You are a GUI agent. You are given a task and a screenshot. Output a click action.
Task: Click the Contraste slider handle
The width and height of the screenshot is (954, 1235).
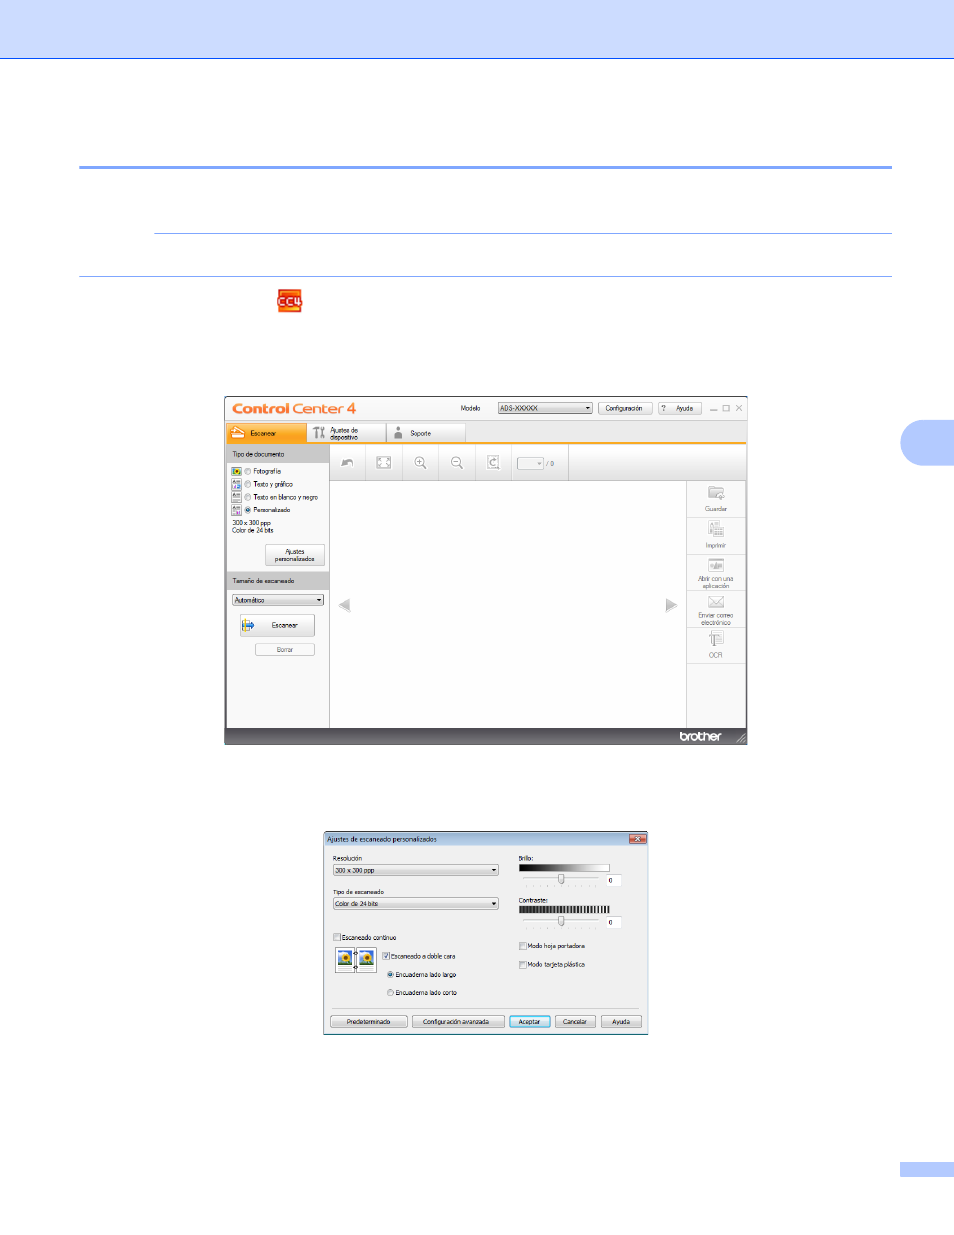pyautogui.click(x=561, y=921)
